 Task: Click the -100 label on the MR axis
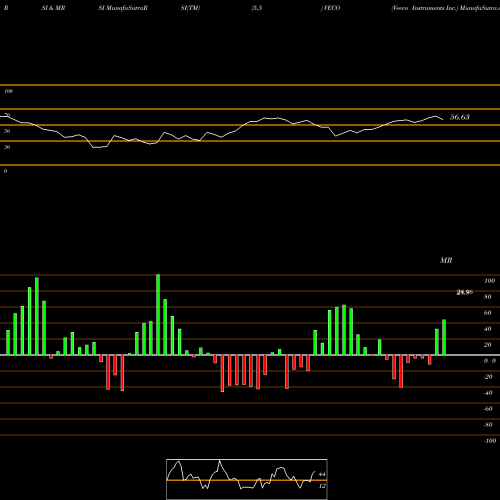point(490,441)
